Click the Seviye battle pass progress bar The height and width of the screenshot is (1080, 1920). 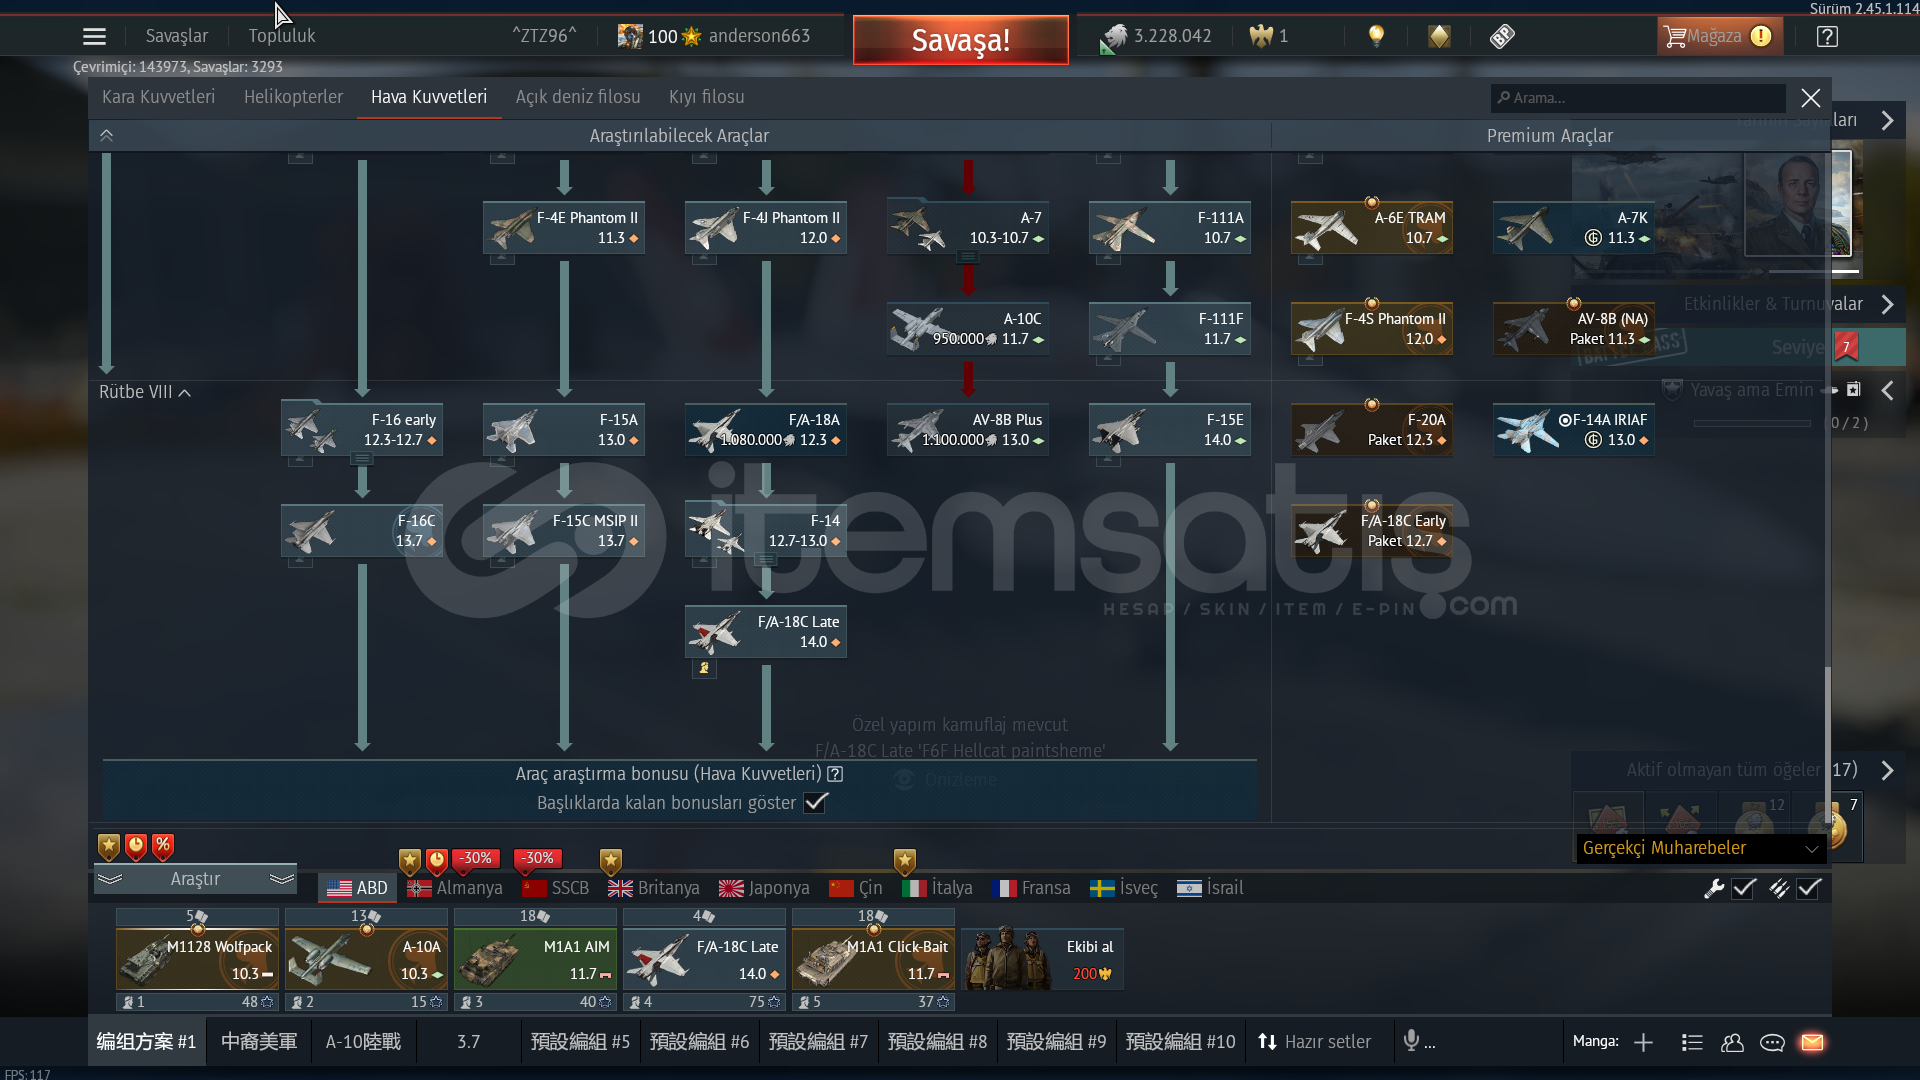coord(1740,347)
